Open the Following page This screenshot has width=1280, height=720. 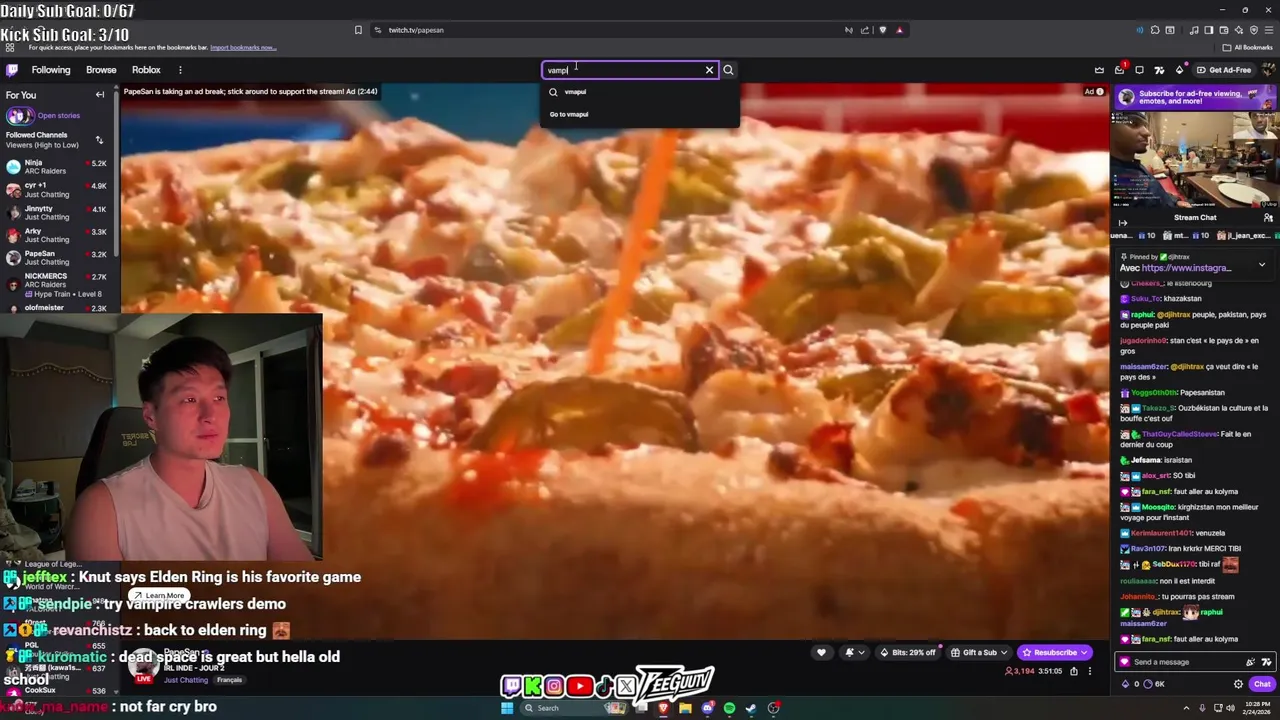(x=51, y=70)
